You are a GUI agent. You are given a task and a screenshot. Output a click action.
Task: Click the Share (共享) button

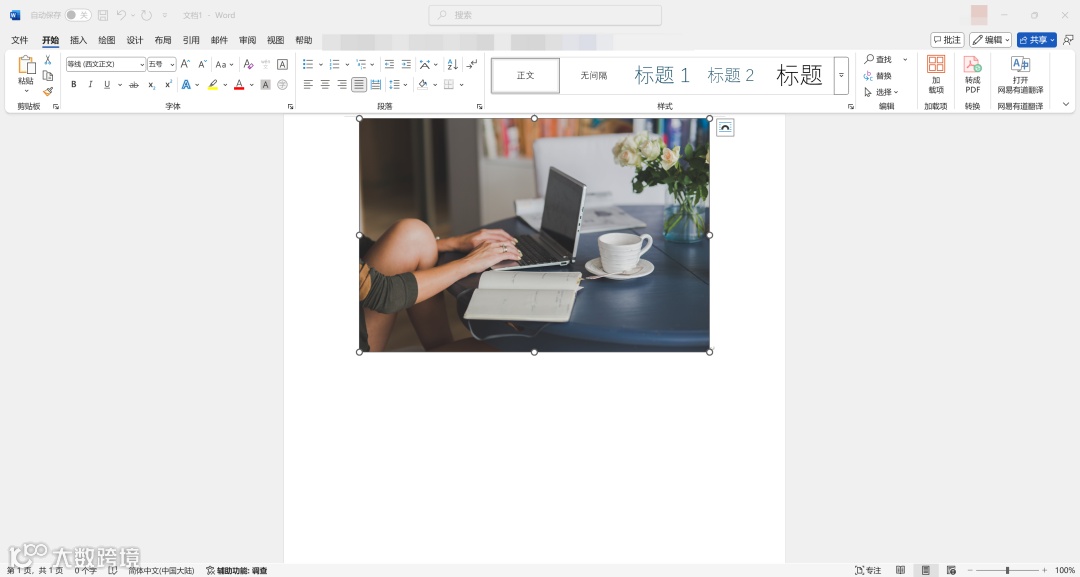1037,40
